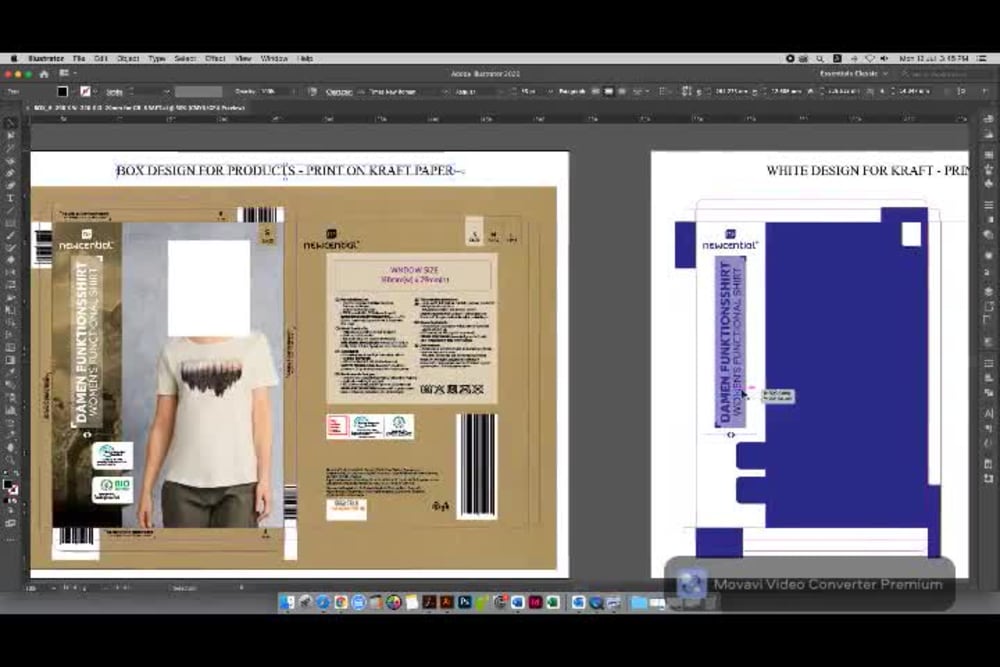Image resolution: width=1000 pixels, height=667 pixels.
Task: Open the zoom level dropdown in status bar
Action: point(54,588)
